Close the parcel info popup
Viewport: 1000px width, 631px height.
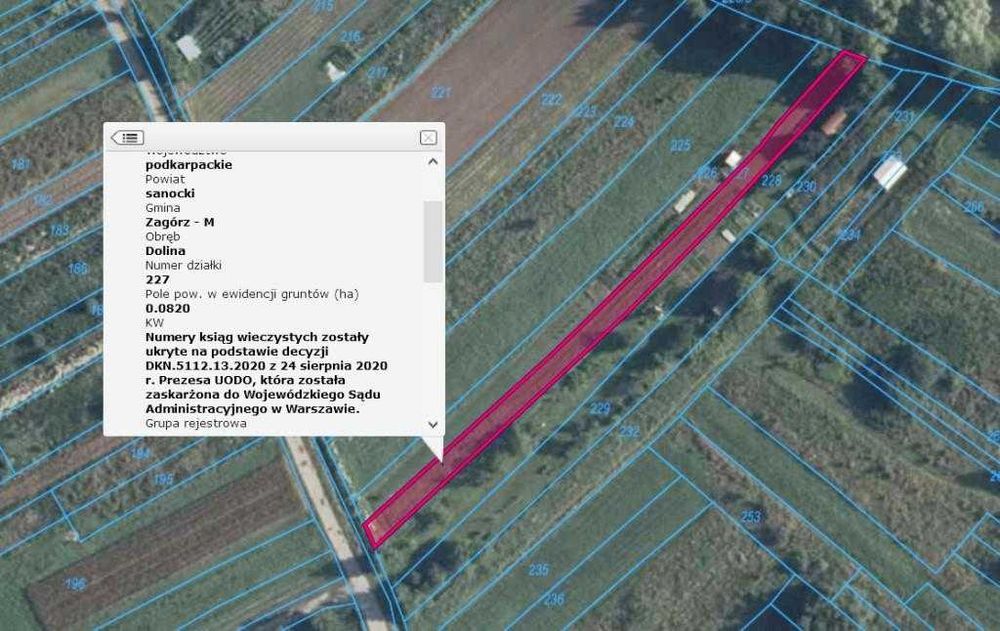coord(429,137)
